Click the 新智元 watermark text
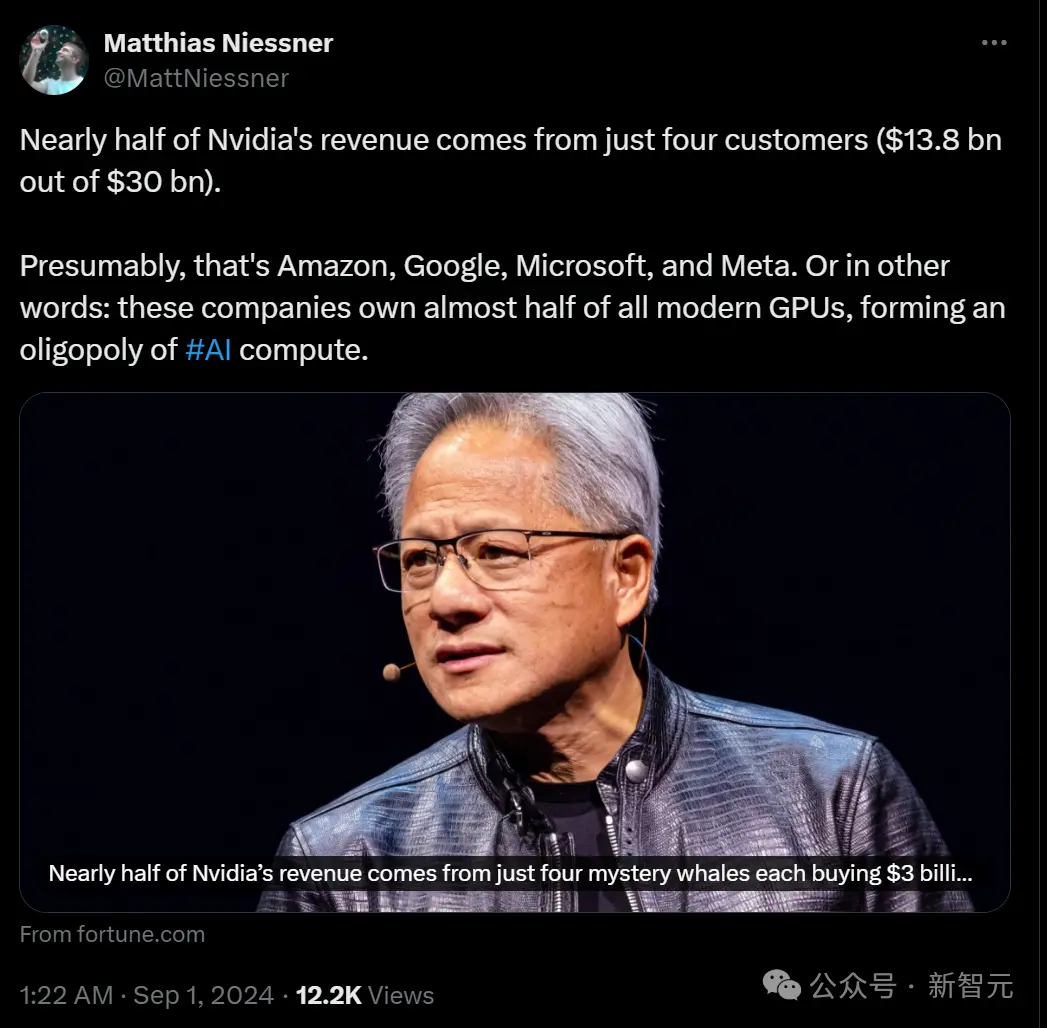The height and width of the screenshot is (1028, 1047). [x=970, y=986]
